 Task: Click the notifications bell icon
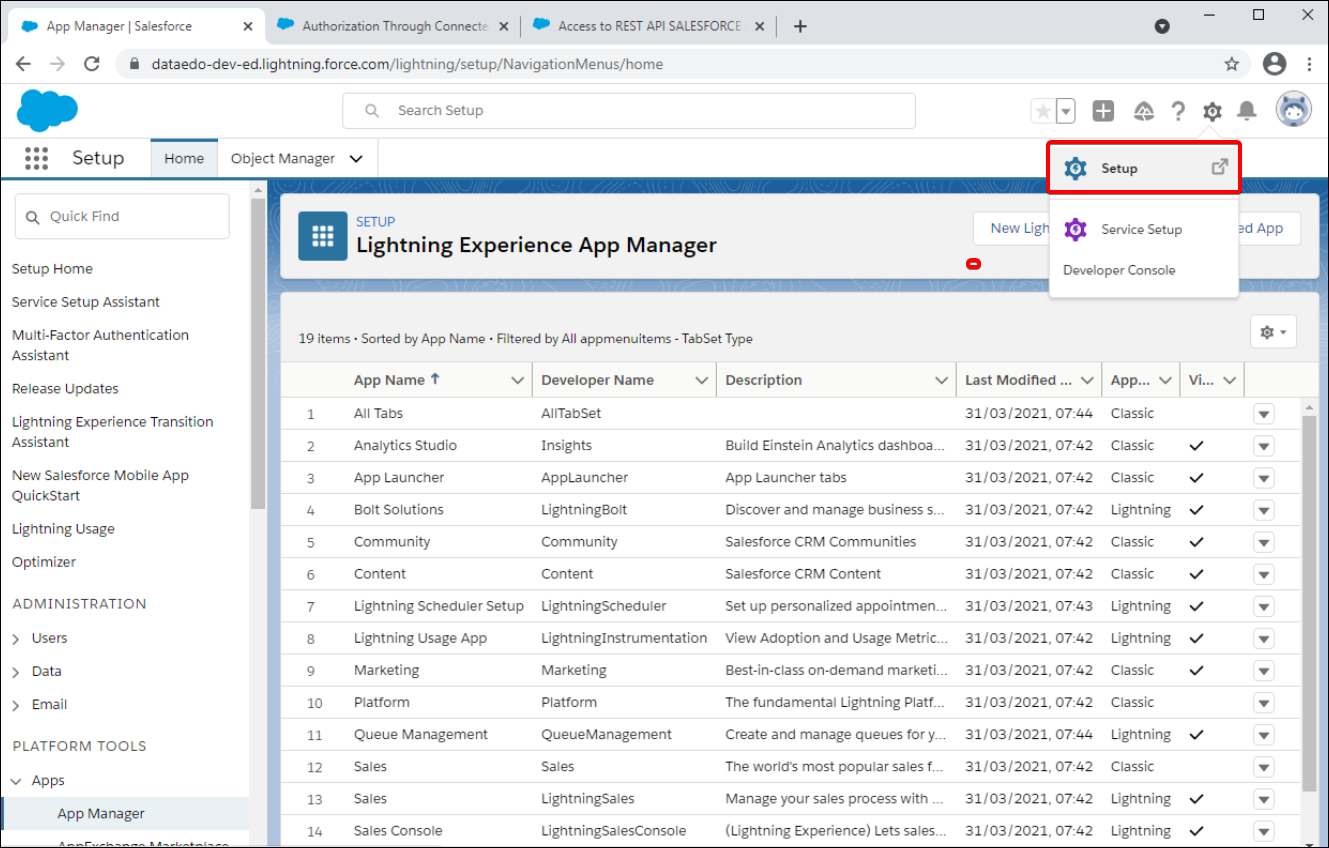[x=1247, y=111]
